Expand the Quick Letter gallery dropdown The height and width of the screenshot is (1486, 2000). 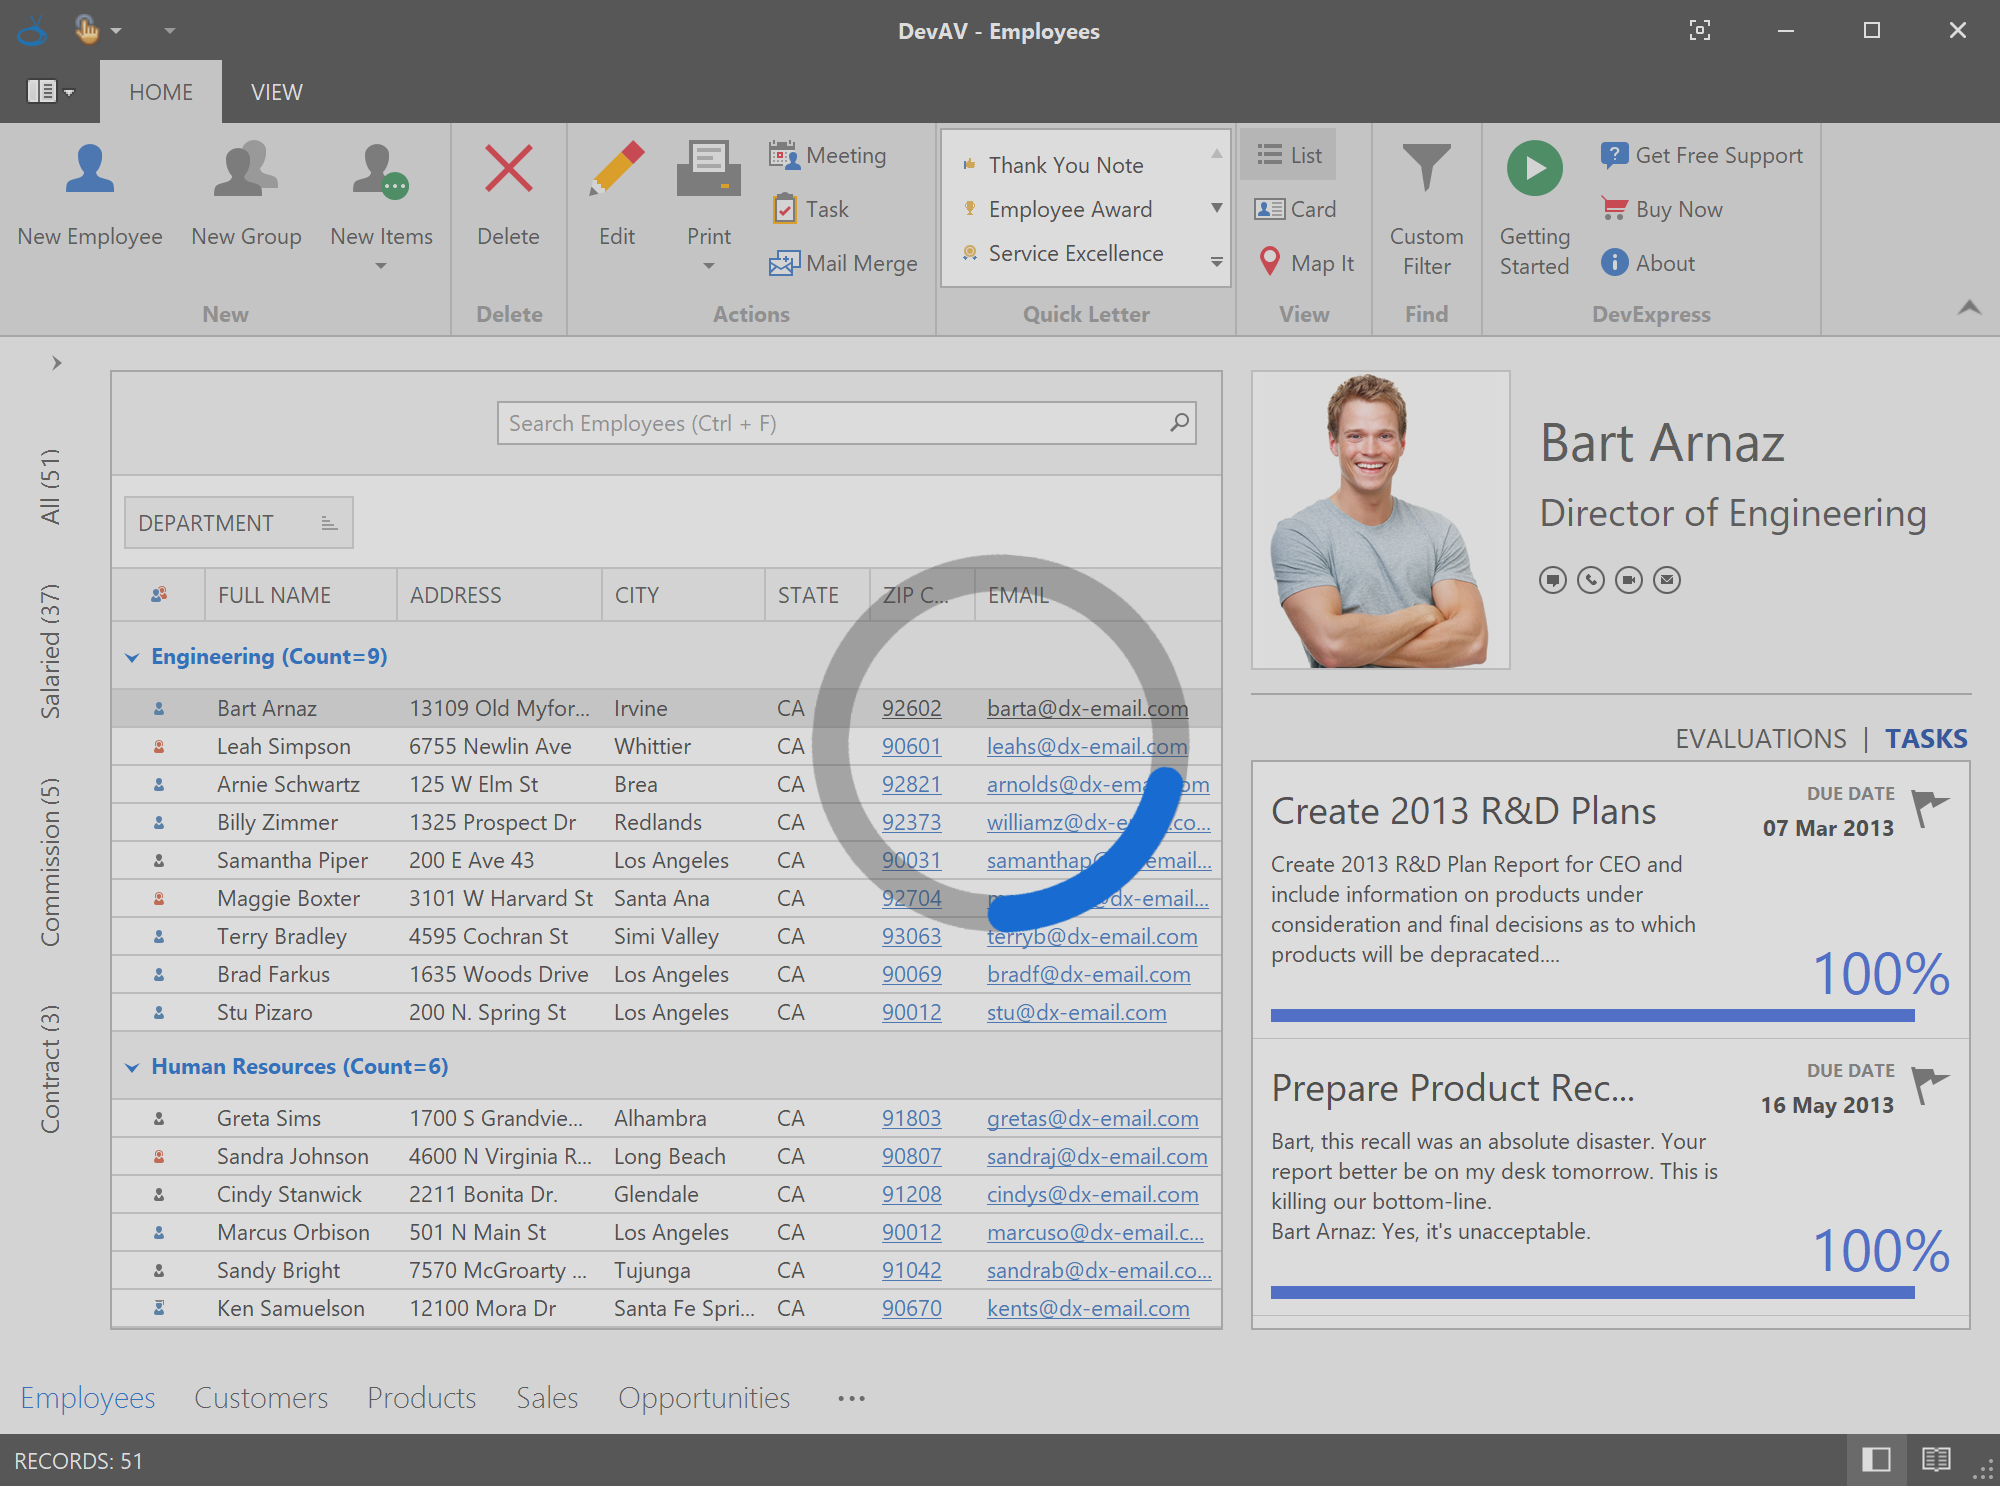click(x=1217, y=262)
